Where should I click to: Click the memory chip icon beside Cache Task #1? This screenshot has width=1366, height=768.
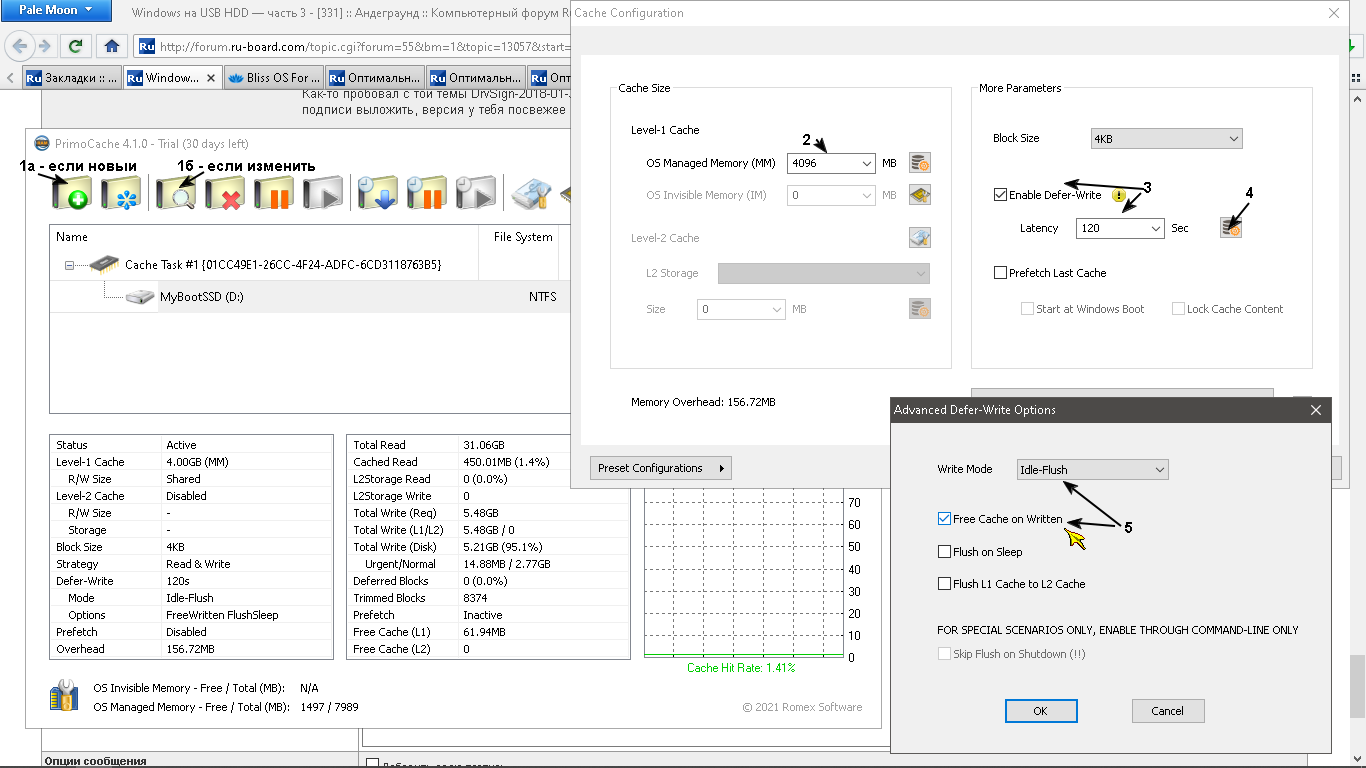point(104,265)
